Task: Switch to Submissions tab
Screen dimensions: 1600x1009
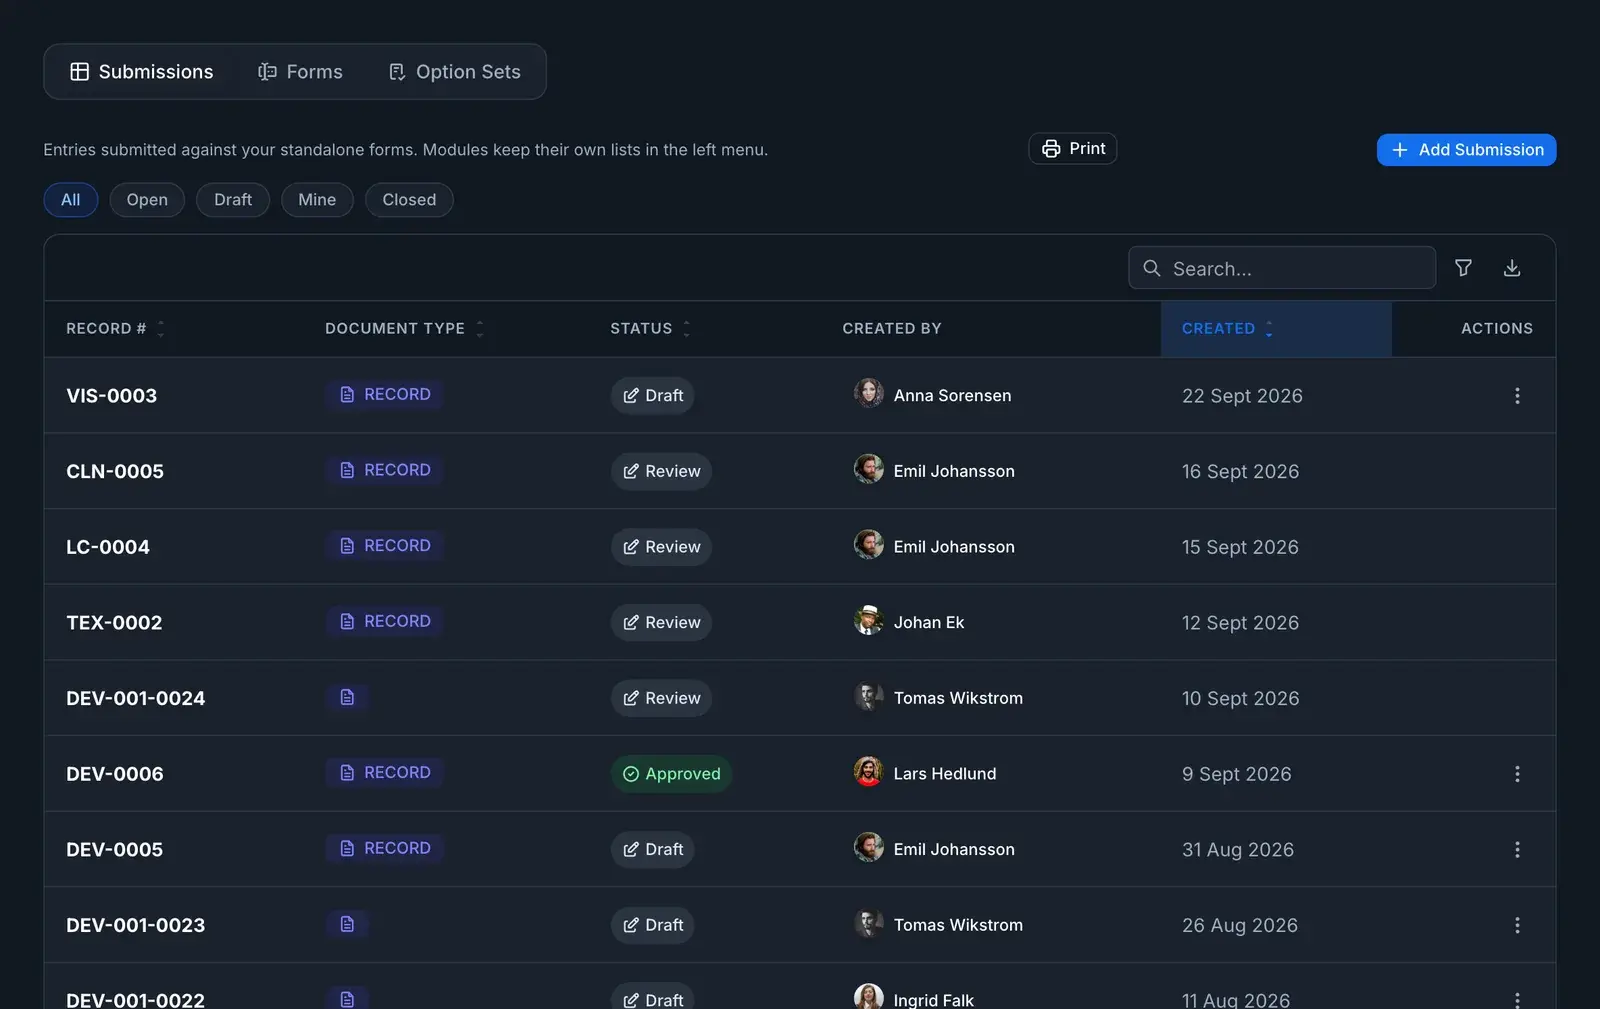Action: click(x=141, y=72)
